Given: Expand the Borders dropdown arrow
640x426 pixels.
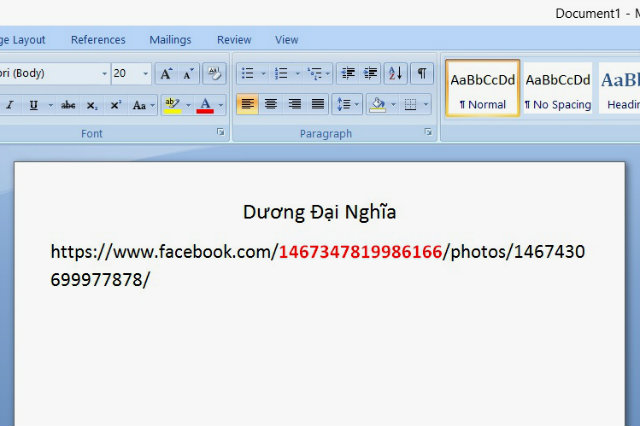Looking at the screenshot, I should [426, 104].
